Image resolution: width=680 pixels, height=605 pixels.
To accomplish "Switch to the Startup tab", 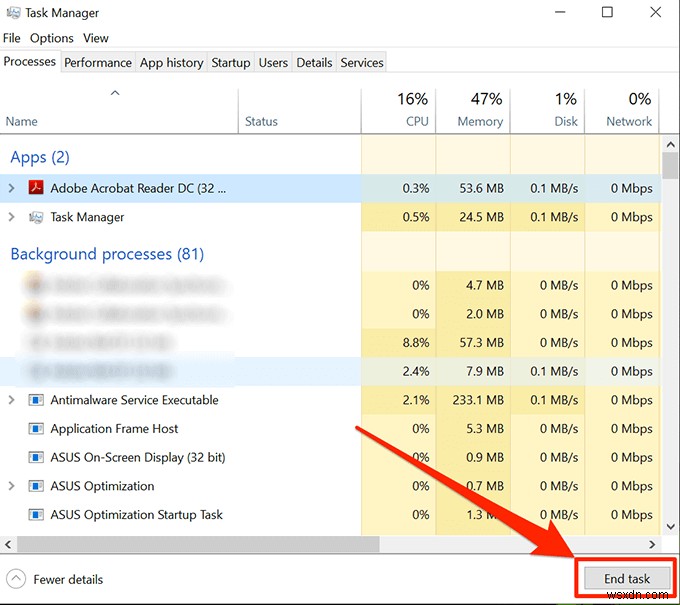I will tap(231, 62).
